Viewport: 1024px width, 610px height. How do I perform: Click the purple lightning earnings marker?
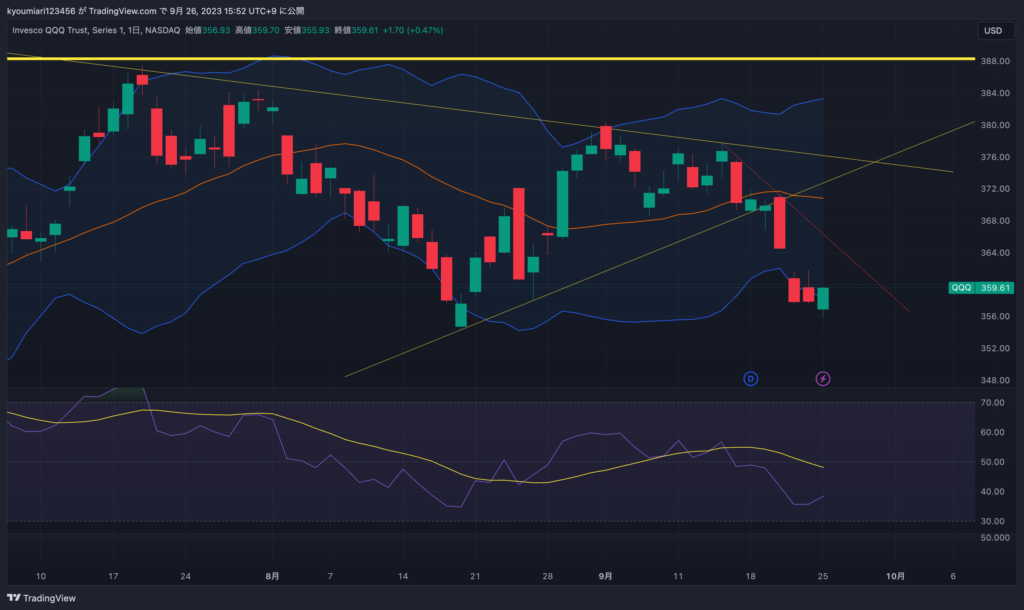(823, 379)
